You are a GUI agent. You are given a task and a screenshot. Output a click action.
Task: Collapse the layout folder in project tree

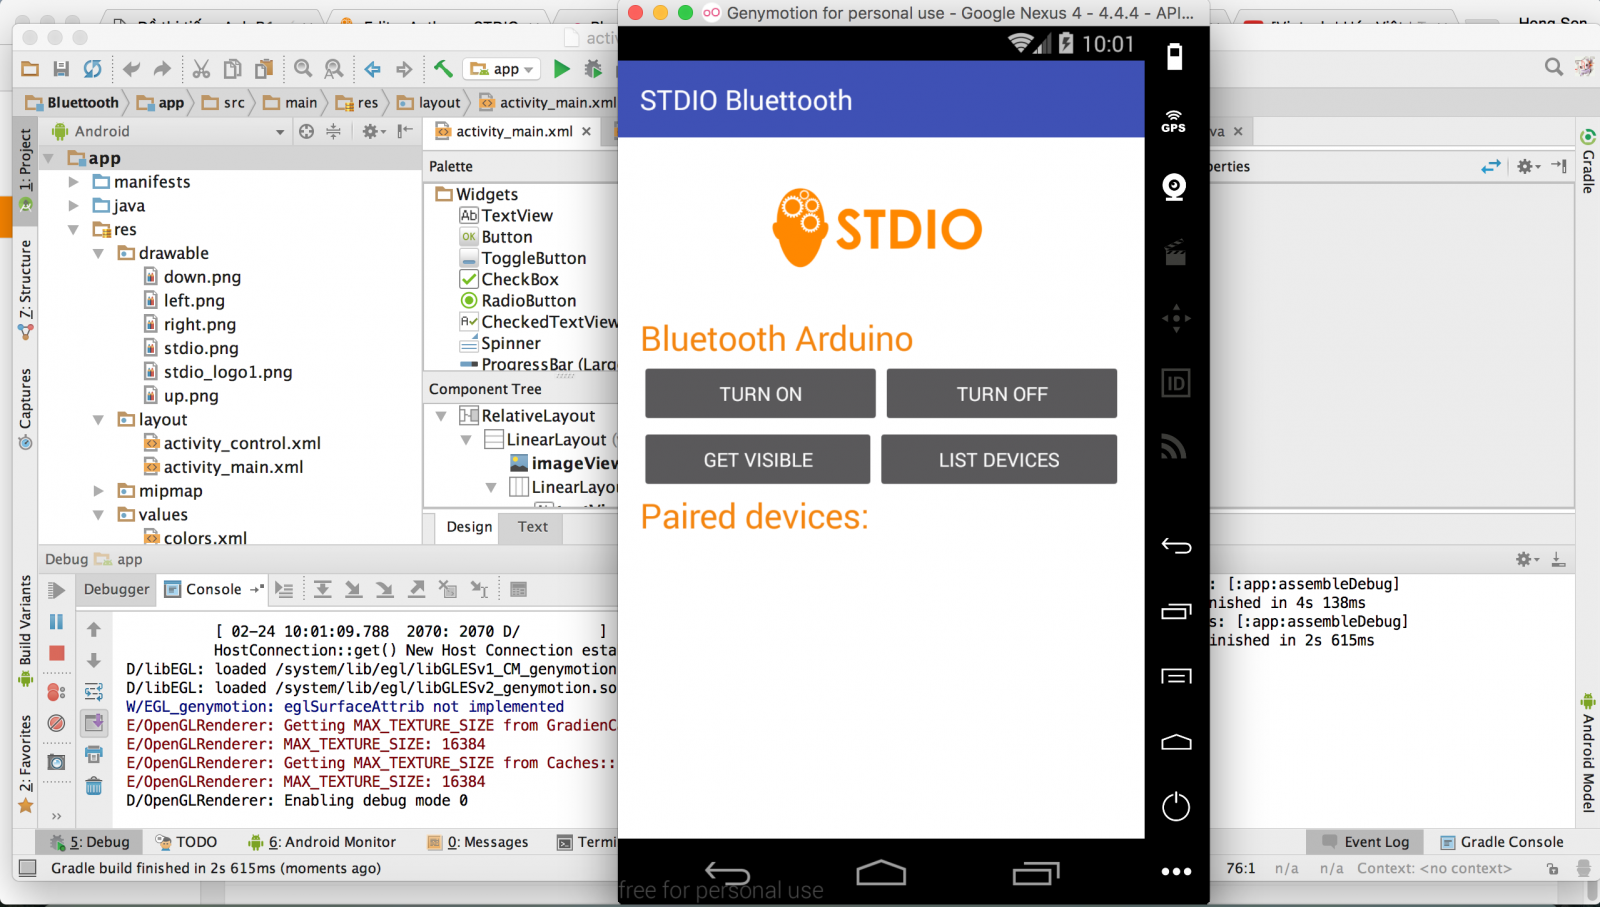coord(98,420)
